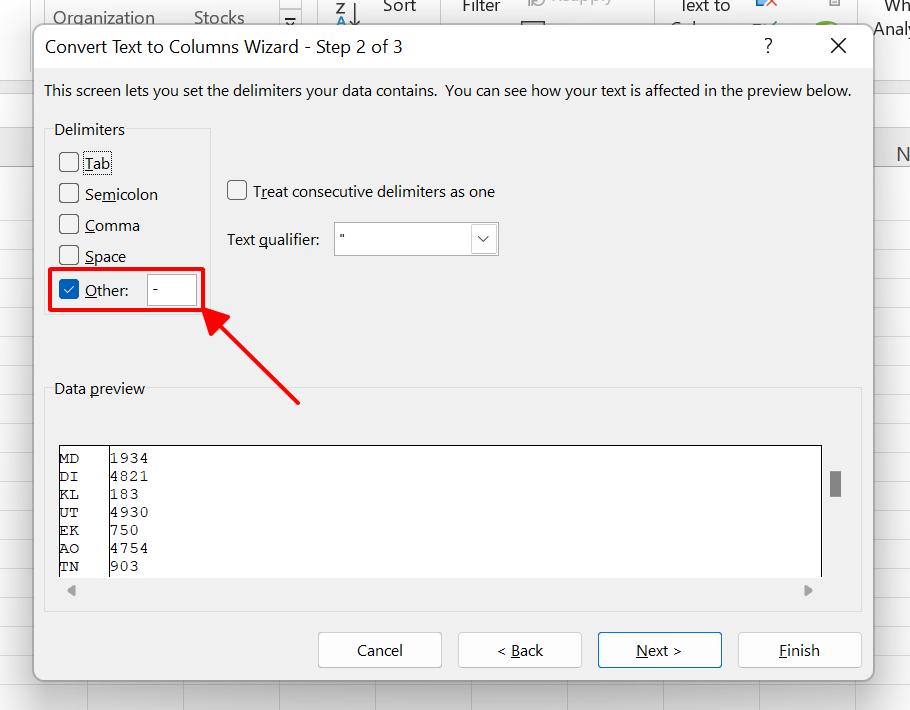Click the Sort button in Excel ribbon
This screenshot has width=910, height=710.
click(x=399, y=7)
